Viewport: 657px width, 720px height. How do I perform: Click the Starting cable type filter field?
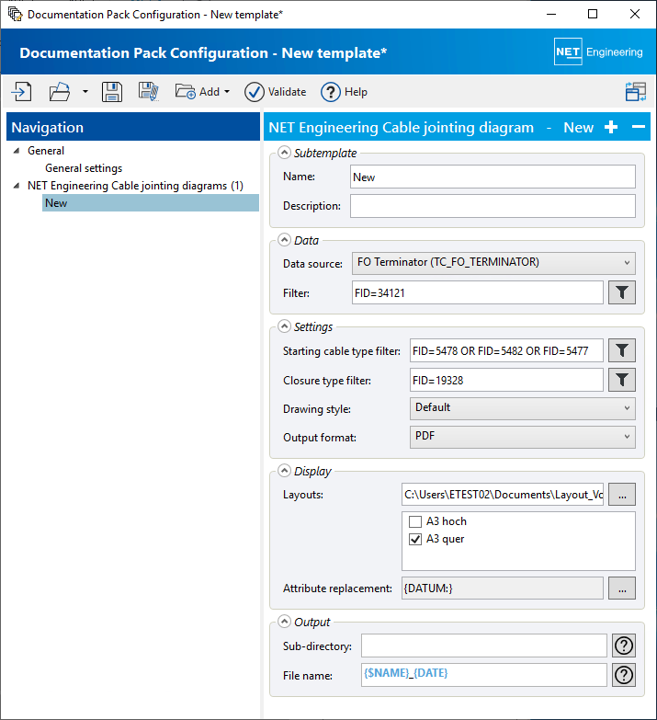(506, 350)
